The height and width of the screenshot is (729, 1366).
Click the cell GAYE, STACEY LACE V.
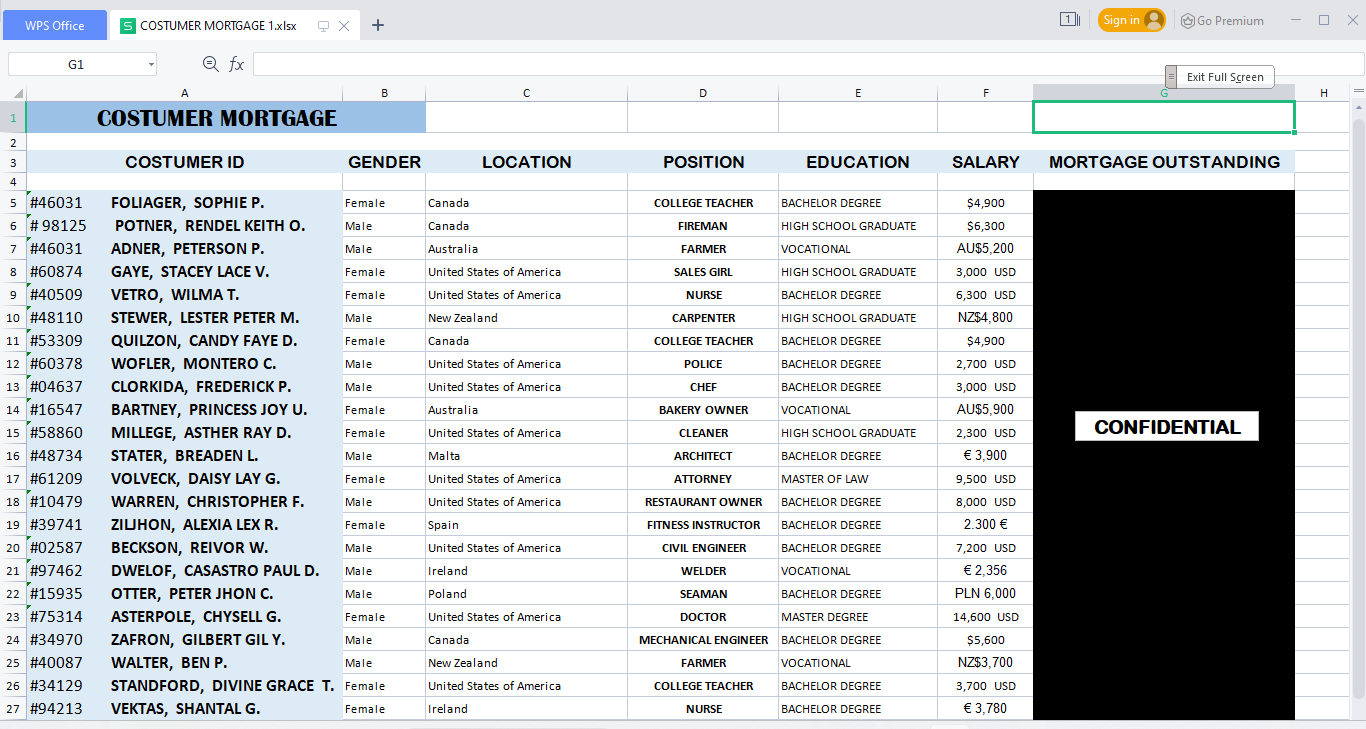click(184, 272)
